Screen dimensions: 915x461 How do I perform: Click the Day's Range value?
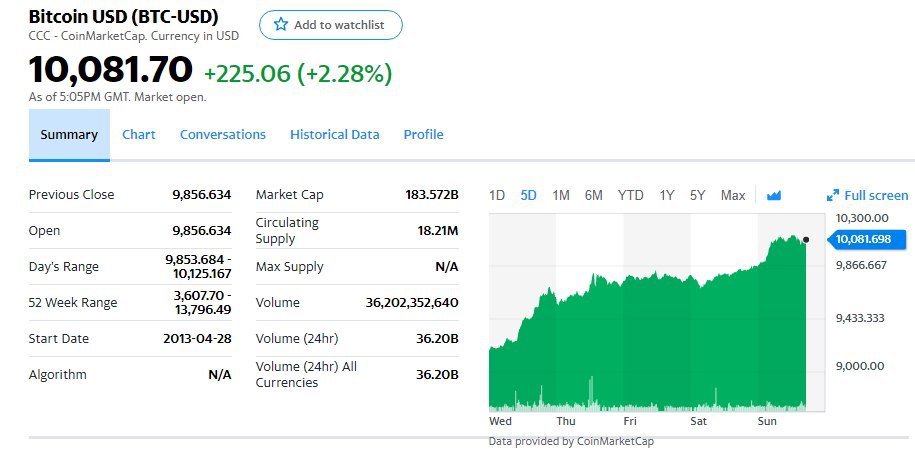198,267
